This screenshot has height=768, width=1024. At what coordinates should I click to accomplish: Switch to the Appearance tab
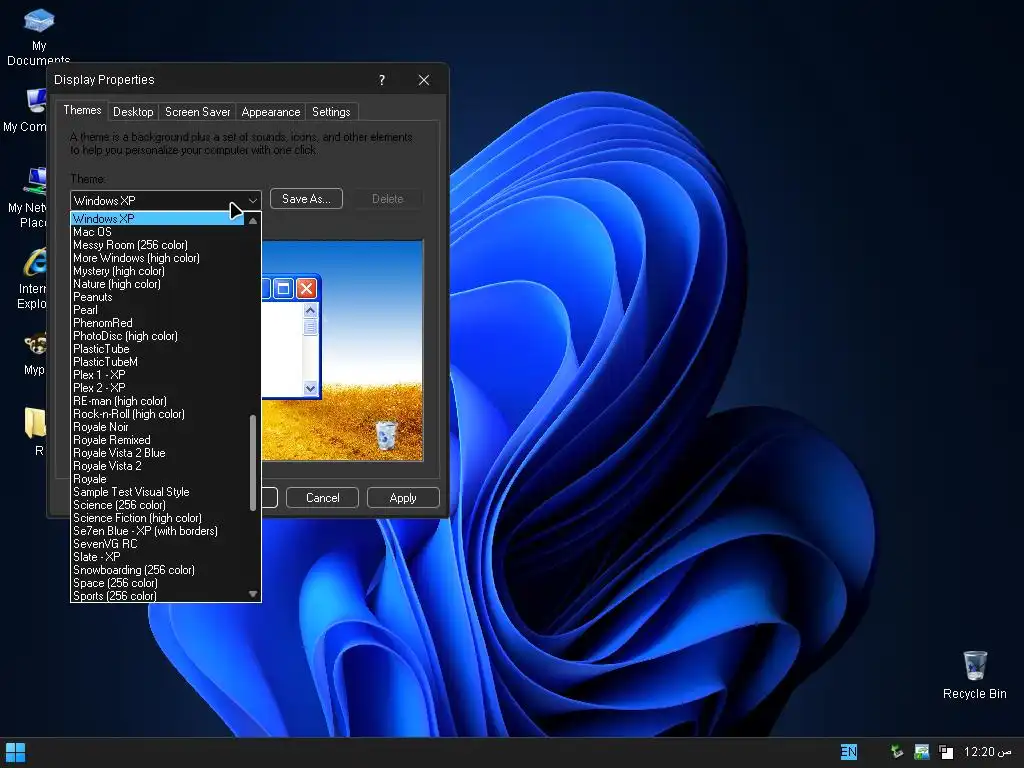point(270,112)
